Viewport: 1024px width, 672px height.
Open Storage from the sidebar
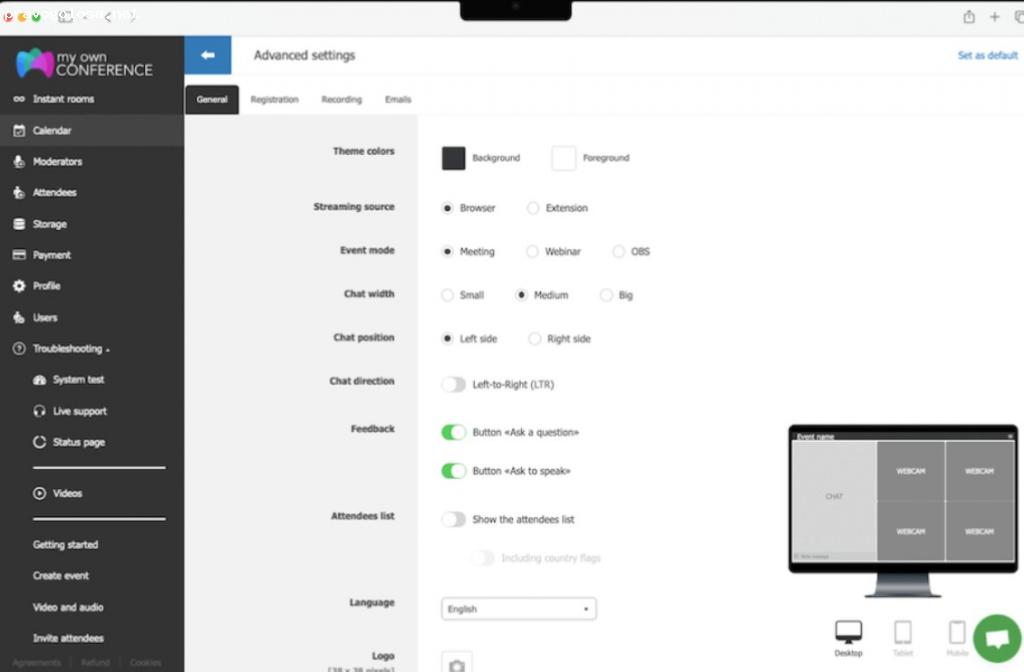[49, 224]
